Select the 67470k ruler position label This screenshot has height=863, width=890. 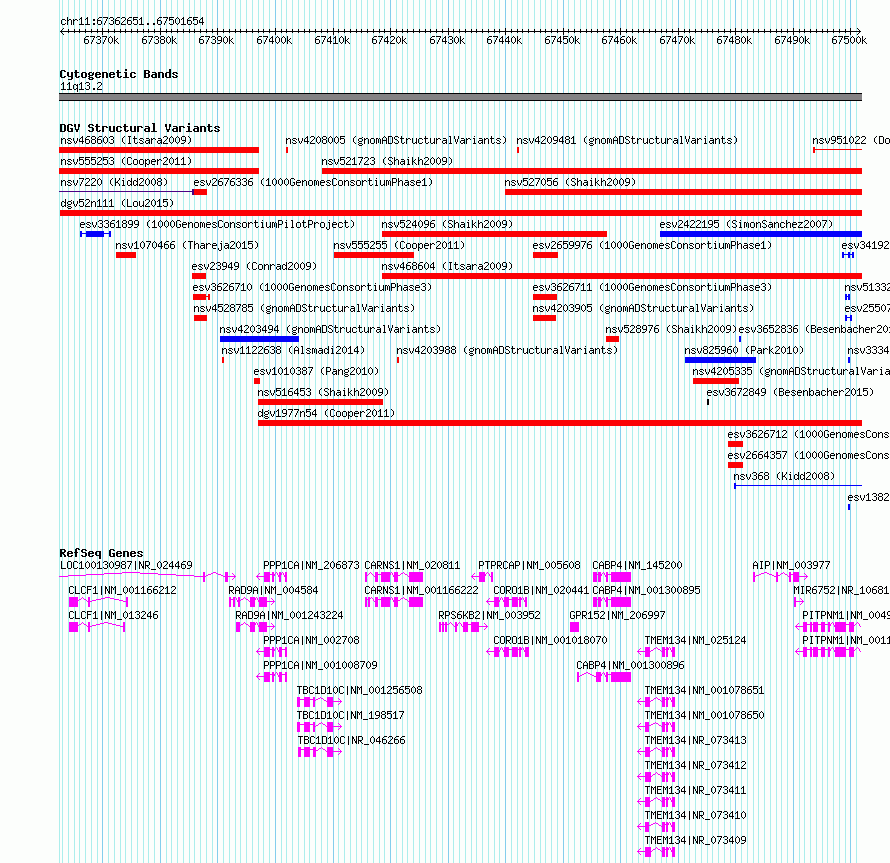[677, 40]
